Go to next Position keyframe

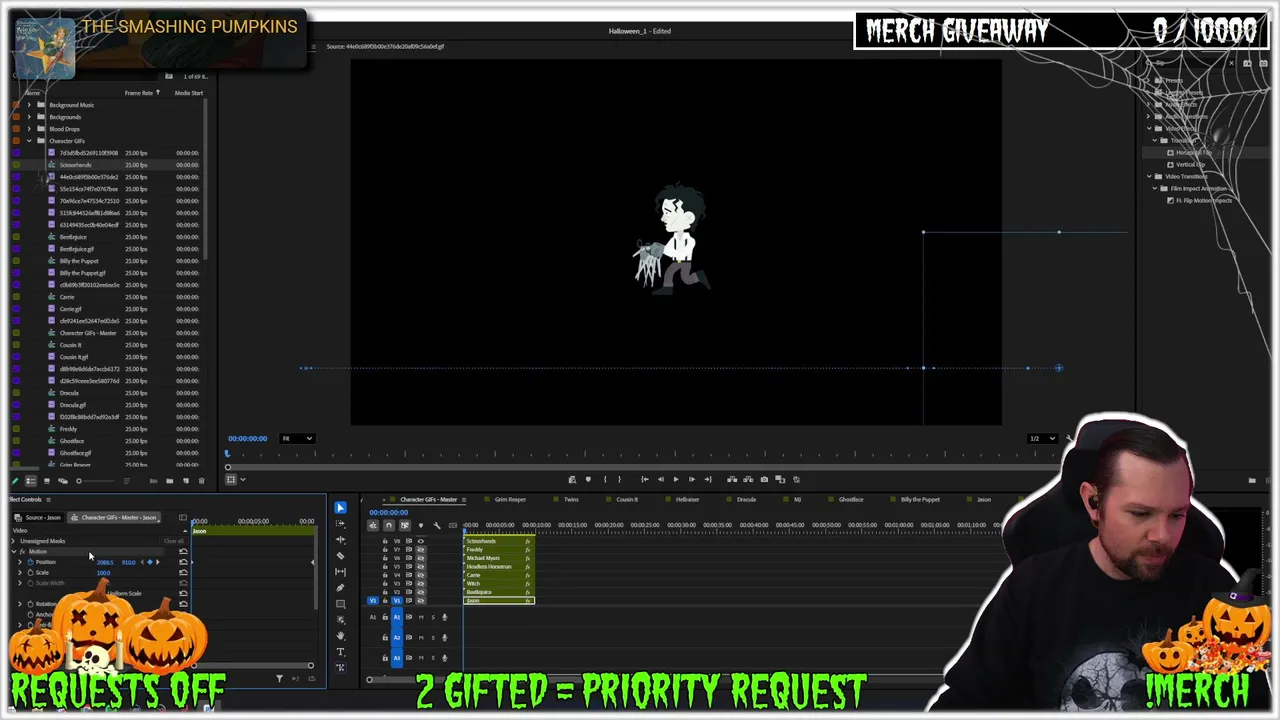point(158,562)
